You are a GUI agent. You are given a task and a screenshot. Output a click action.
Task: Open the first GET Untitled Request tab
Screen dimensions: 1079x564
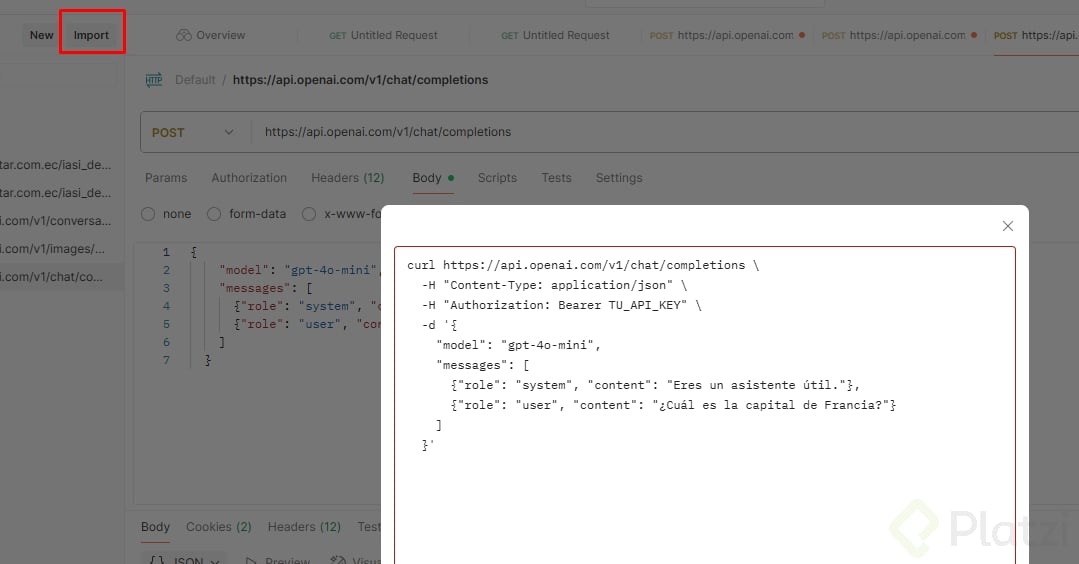[384, 35]
